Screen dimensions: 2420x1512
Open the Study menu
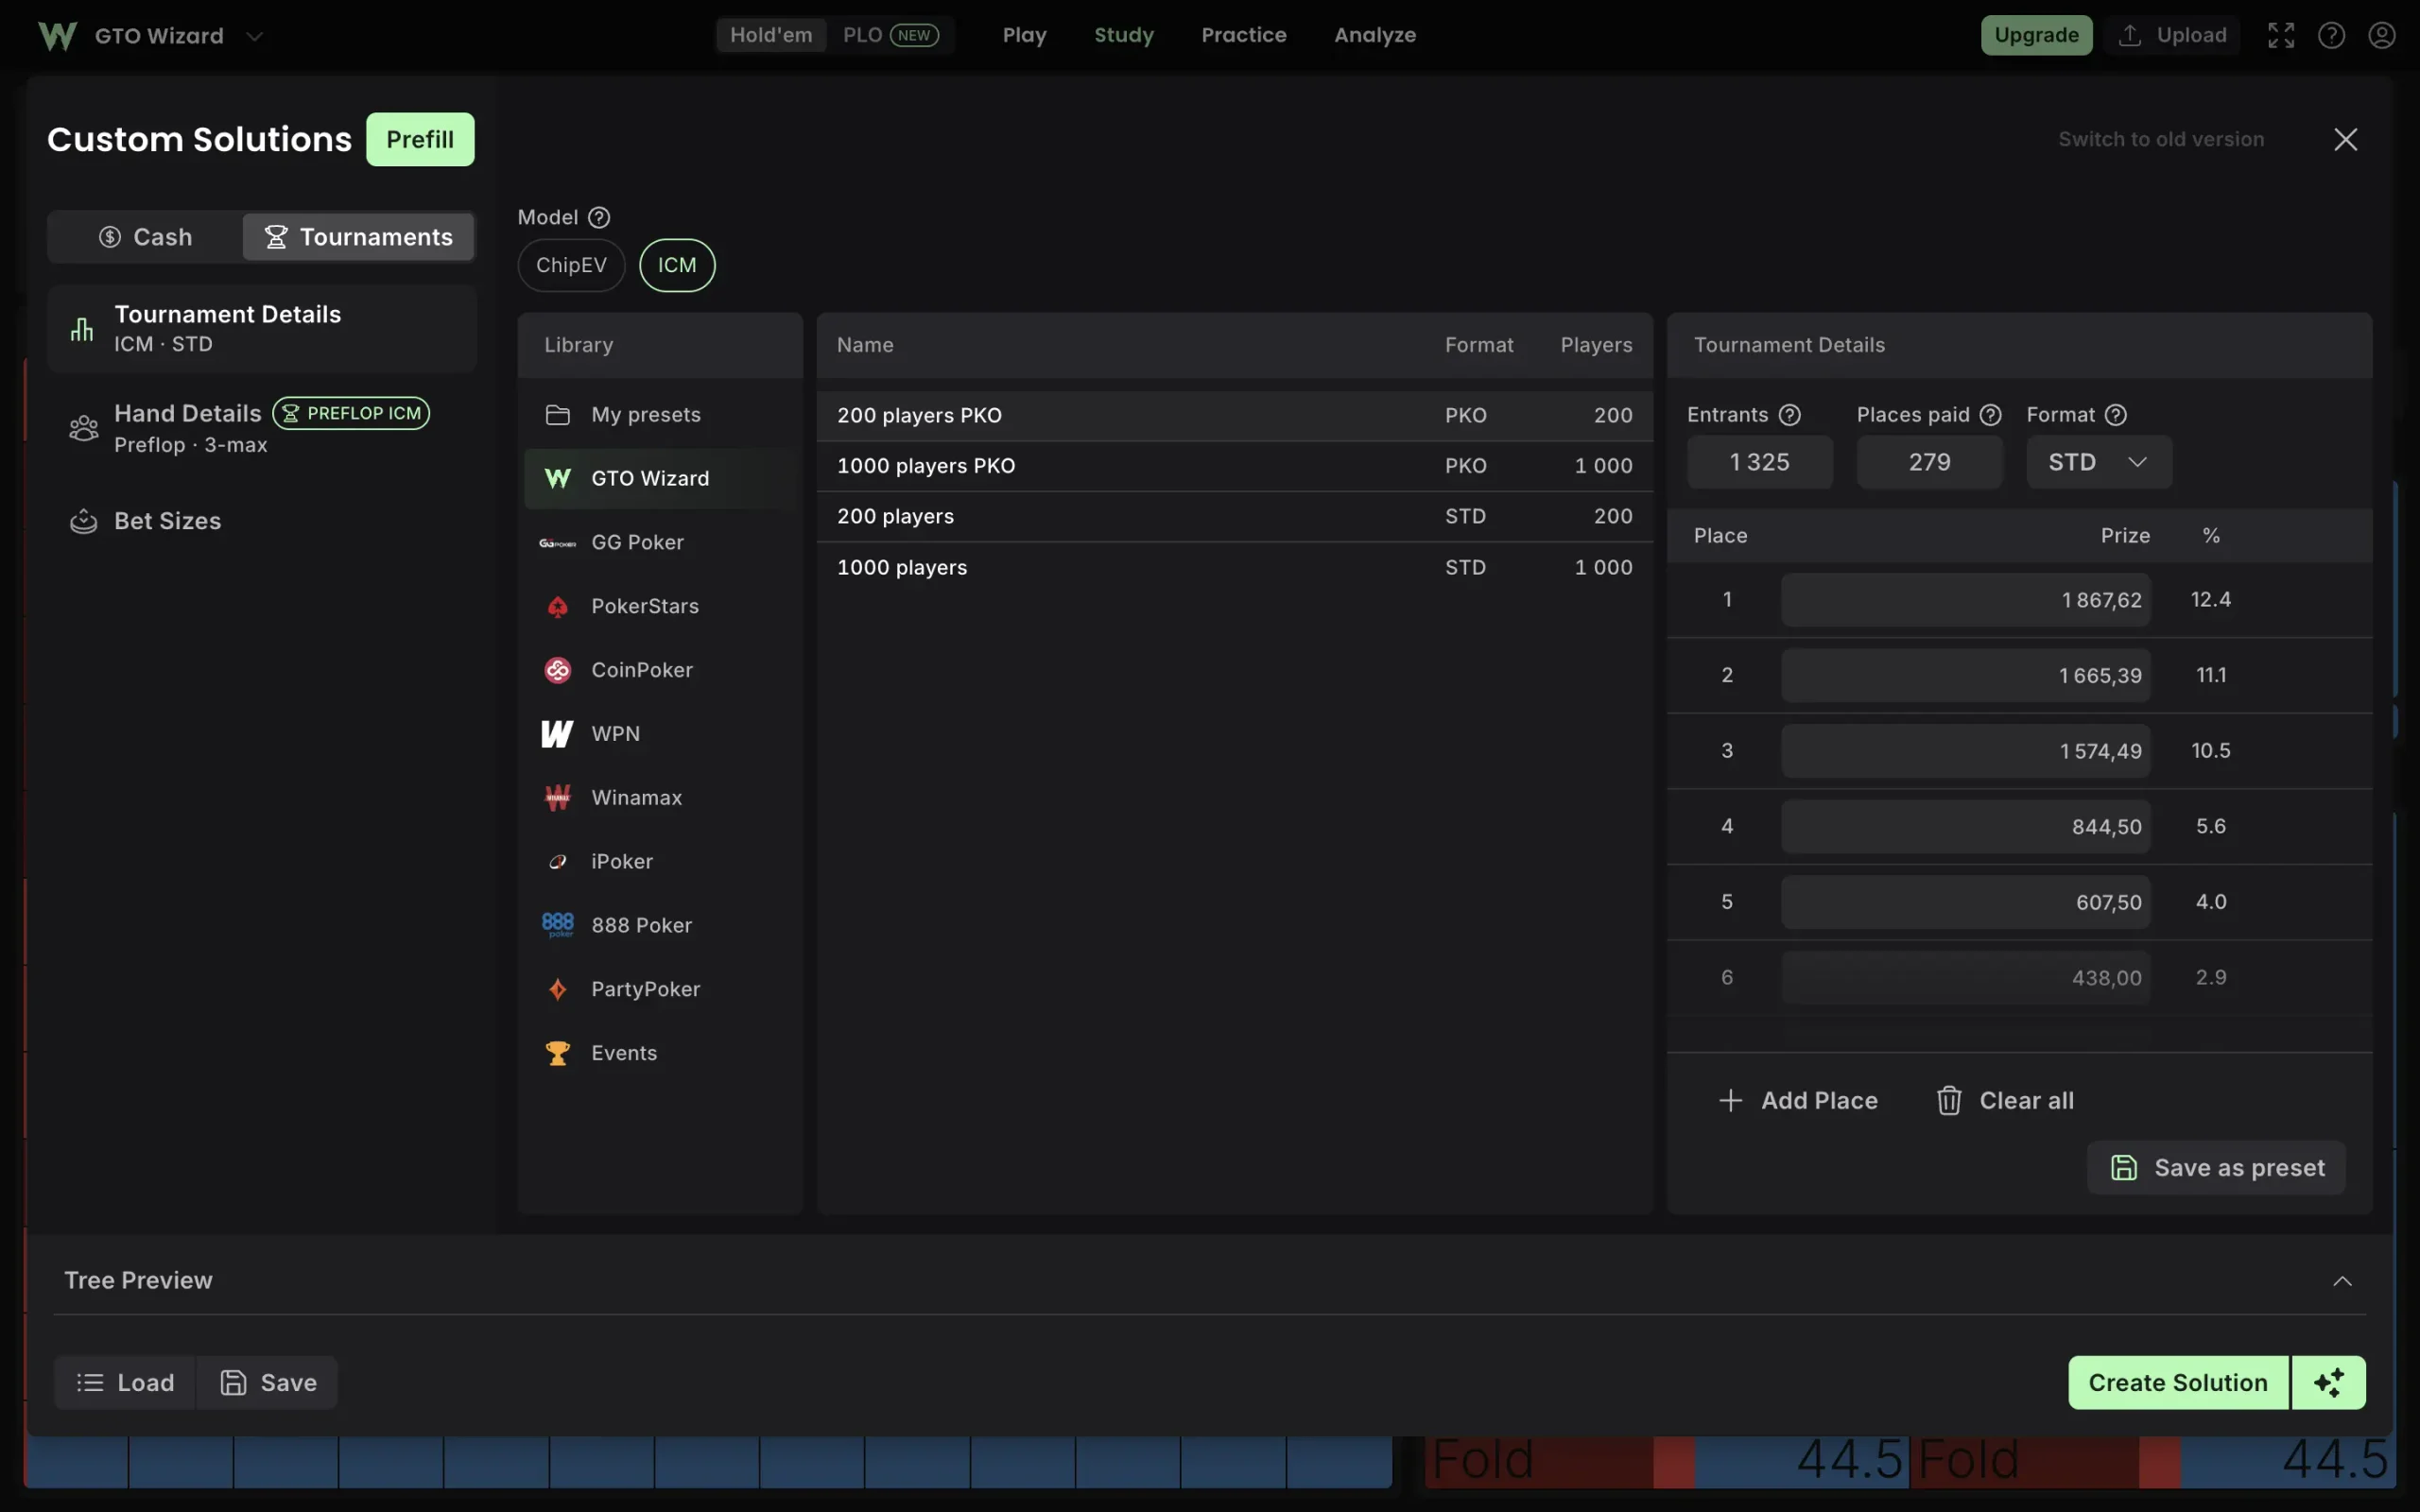tap(1124, 35)
